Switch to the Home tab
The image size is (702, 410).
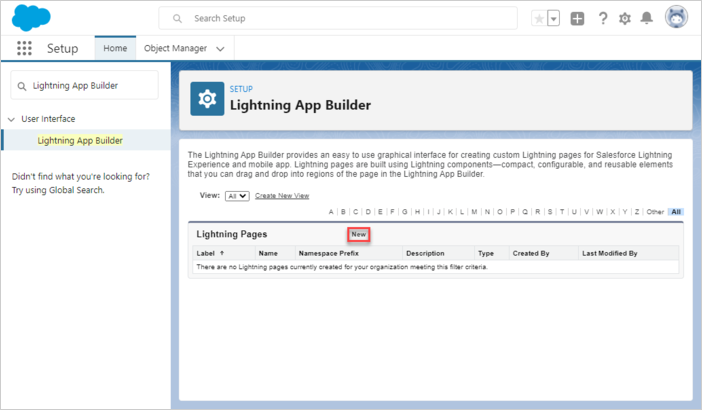(115, 48)
